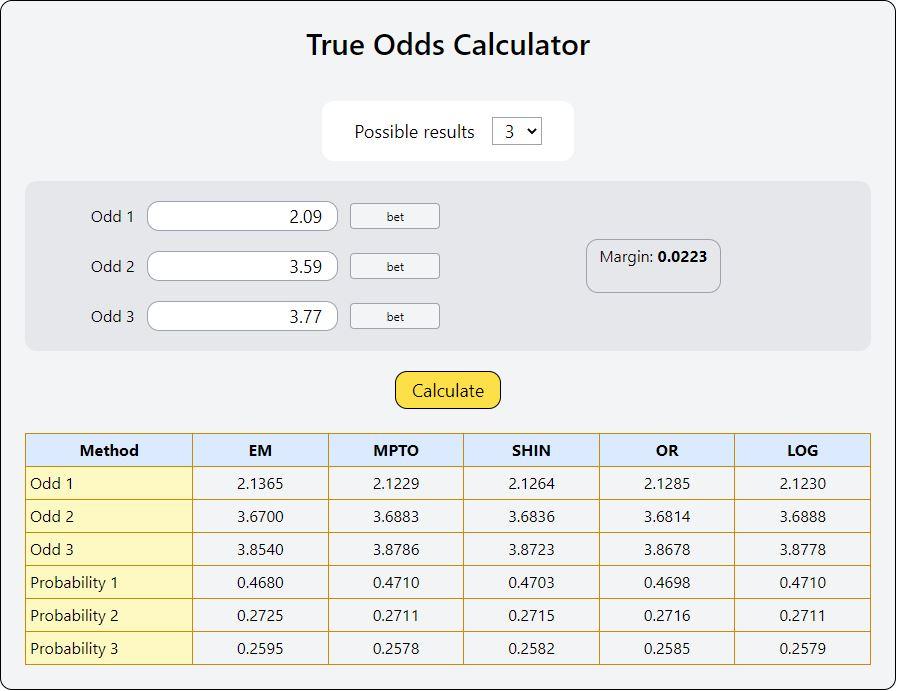Click the SHIN value 3.6836

[531, 517]
